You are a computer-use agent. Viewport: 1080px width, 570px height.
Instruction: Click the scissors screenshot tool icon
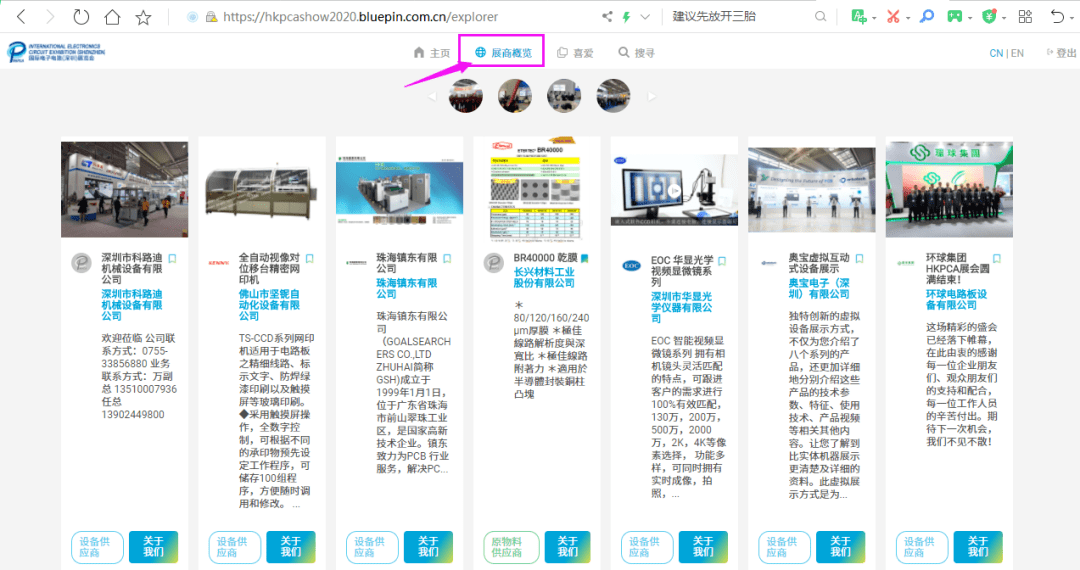coord(893,17)
